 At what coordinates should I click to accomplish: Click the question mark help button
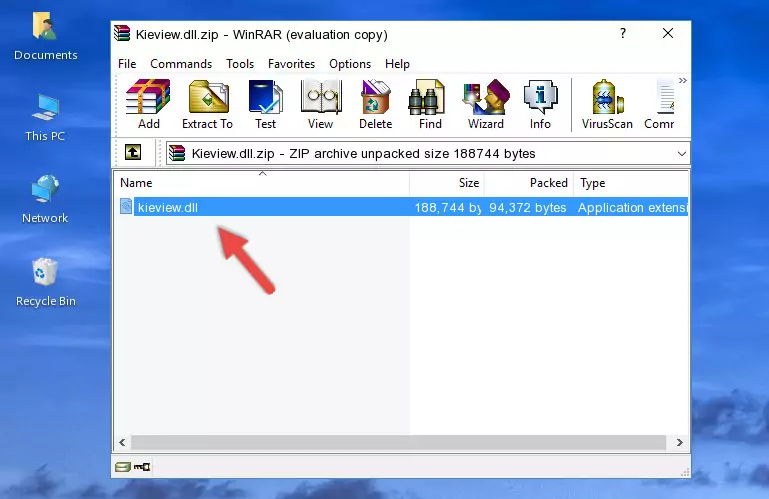coord(623,33)
